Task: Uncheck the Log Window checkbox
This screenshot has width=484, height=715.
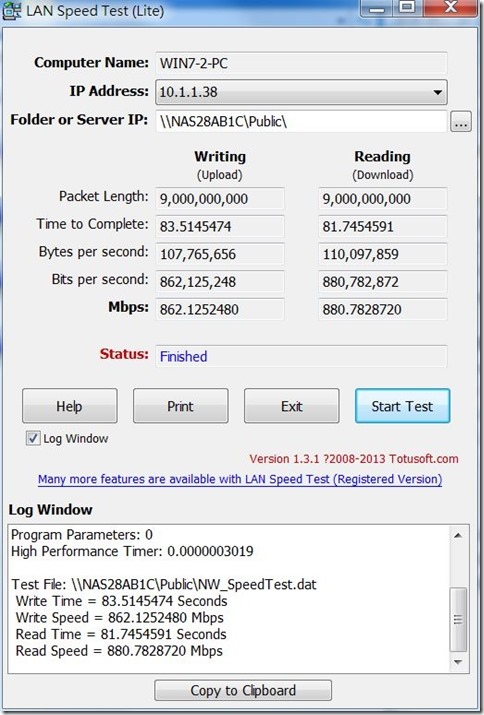Action: (x=33, y=439)
